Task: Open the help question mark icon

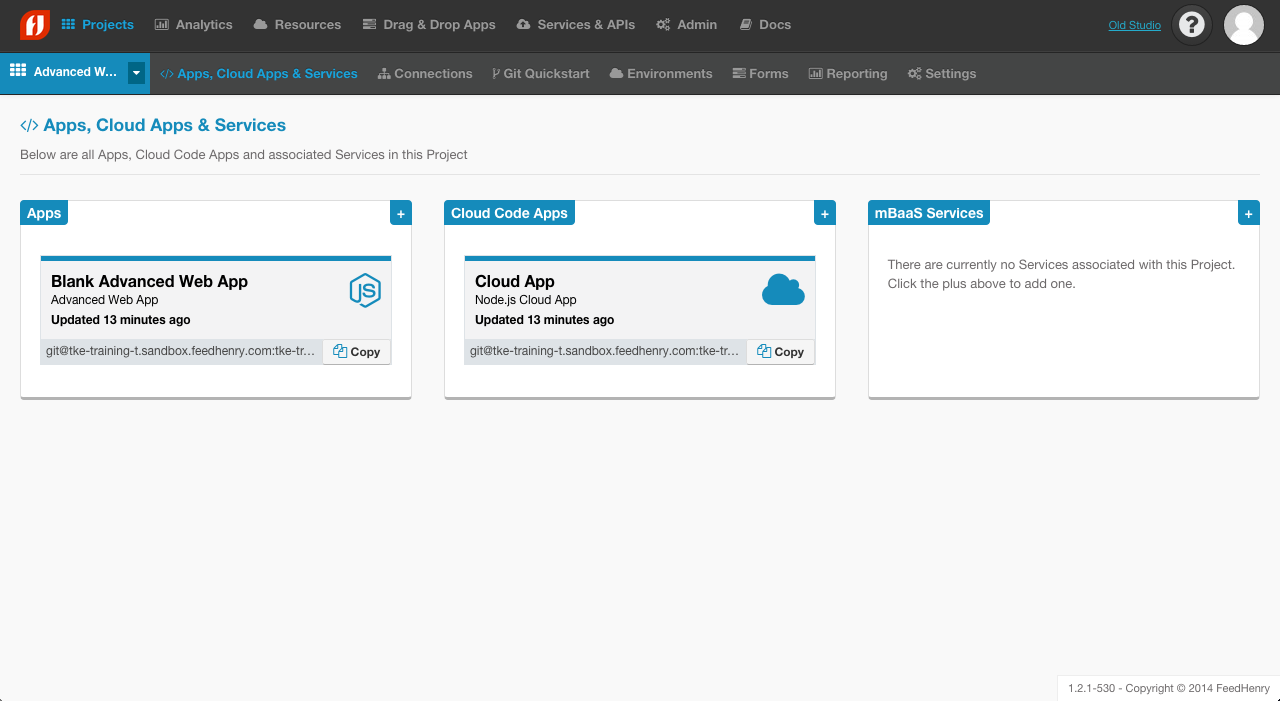Action: pyautogui.click(x=1191, y=25)
